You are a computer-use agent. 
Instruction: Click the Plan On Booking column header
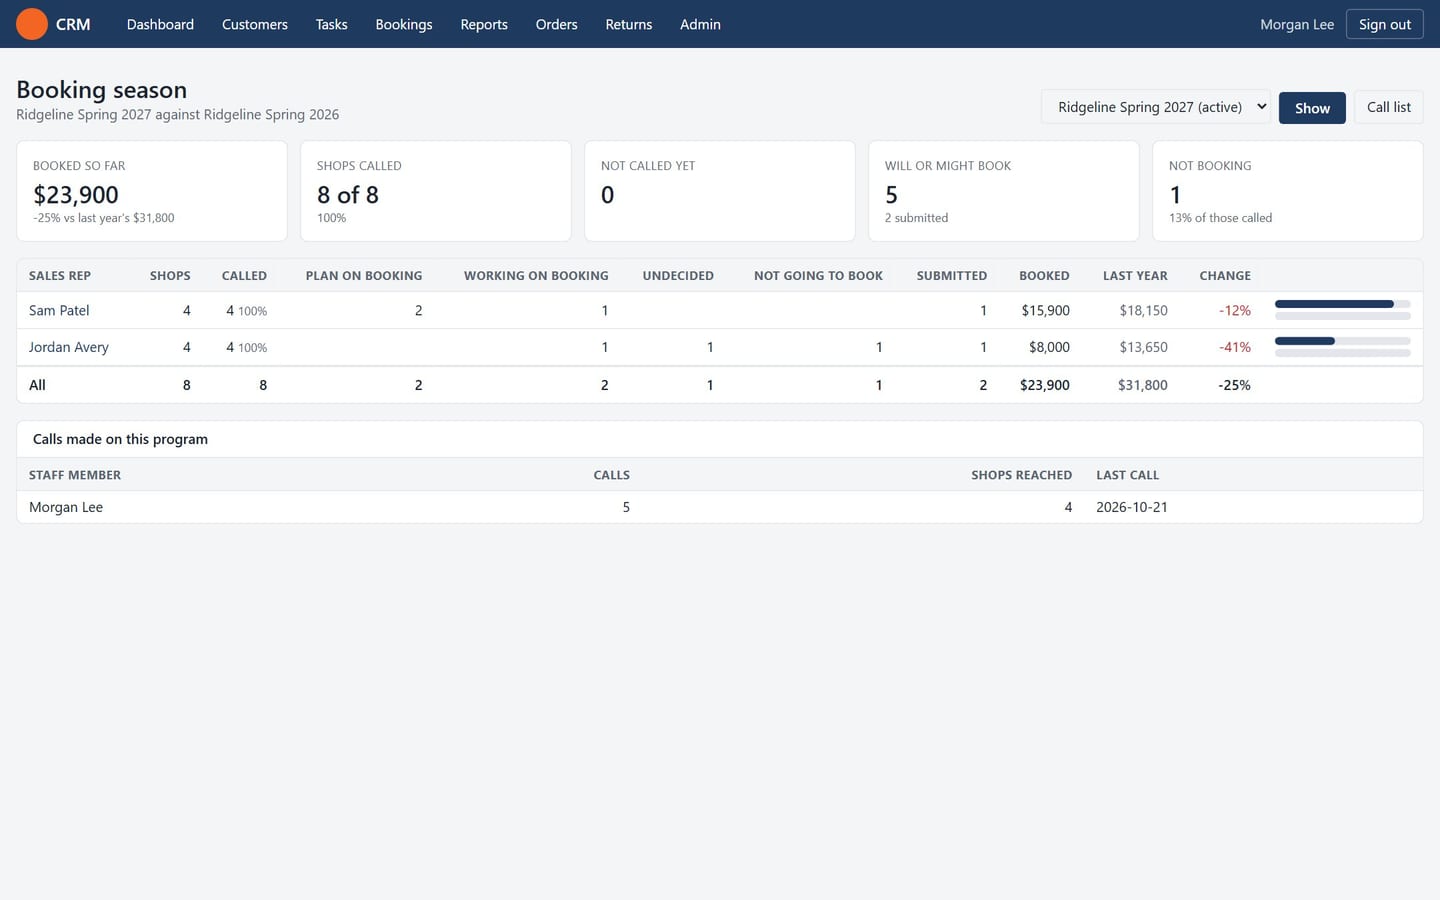coord(364,275)
